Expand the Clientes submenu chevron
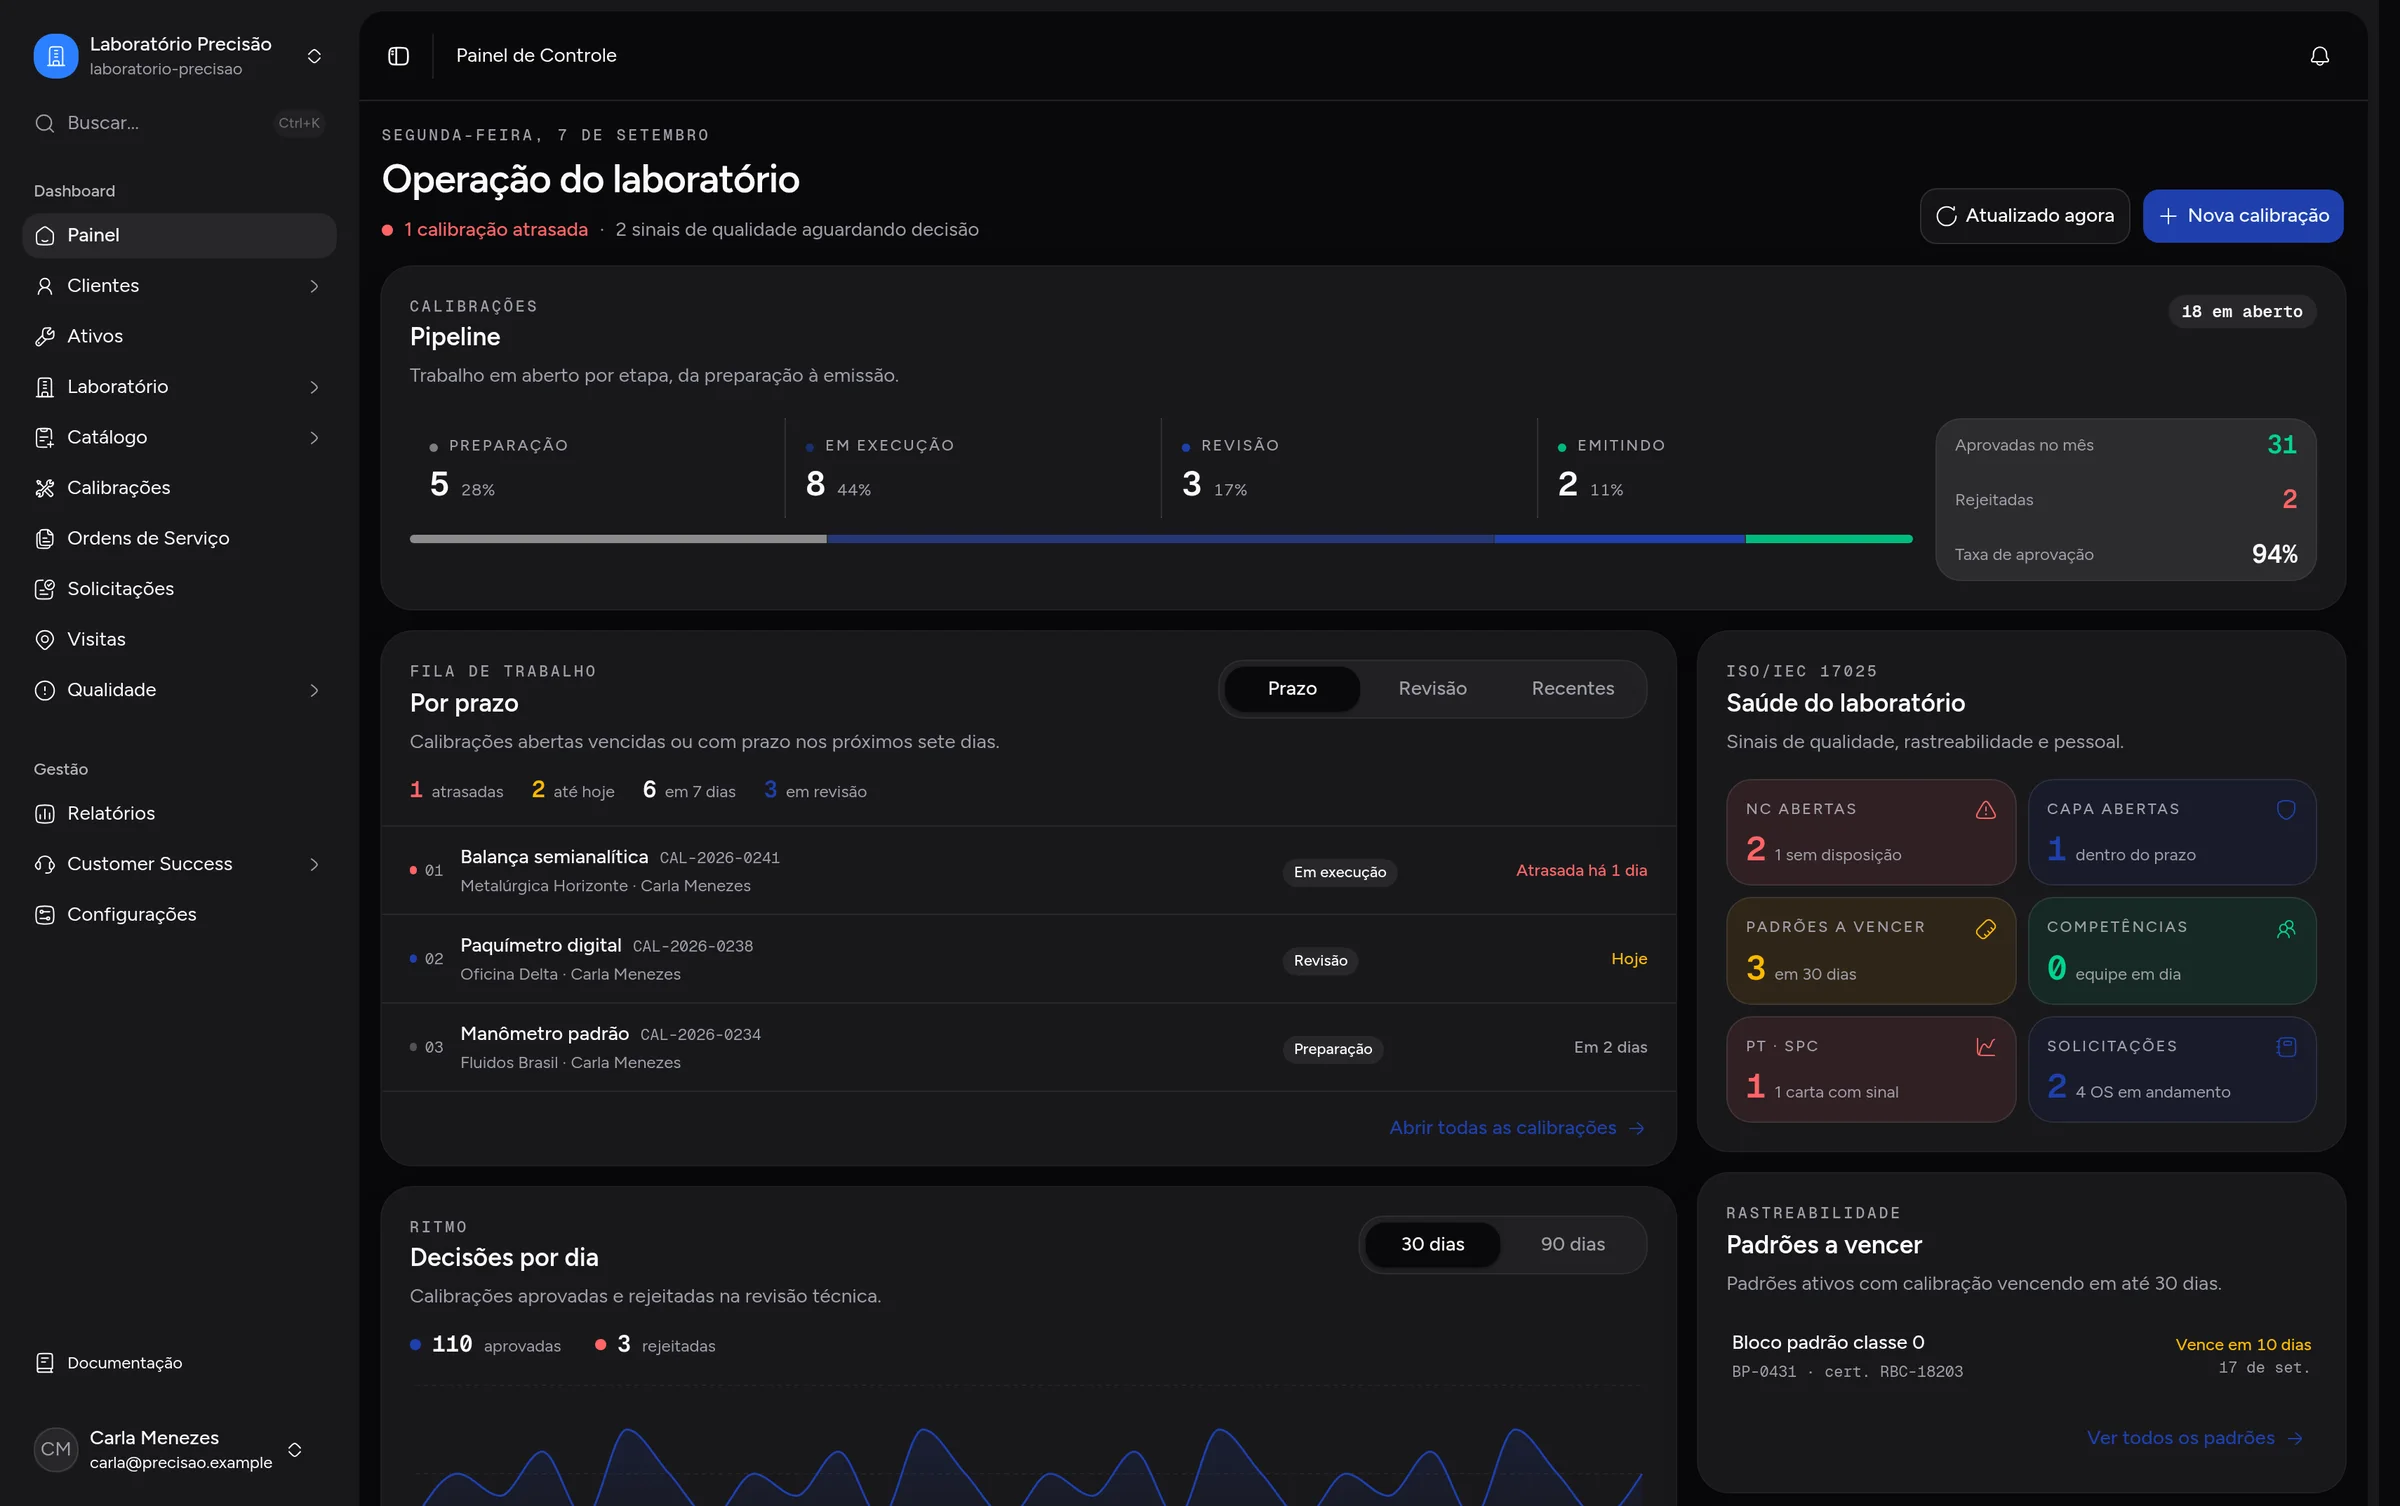This screenshot has height=1506, width=2400. (x=314, y=287)
